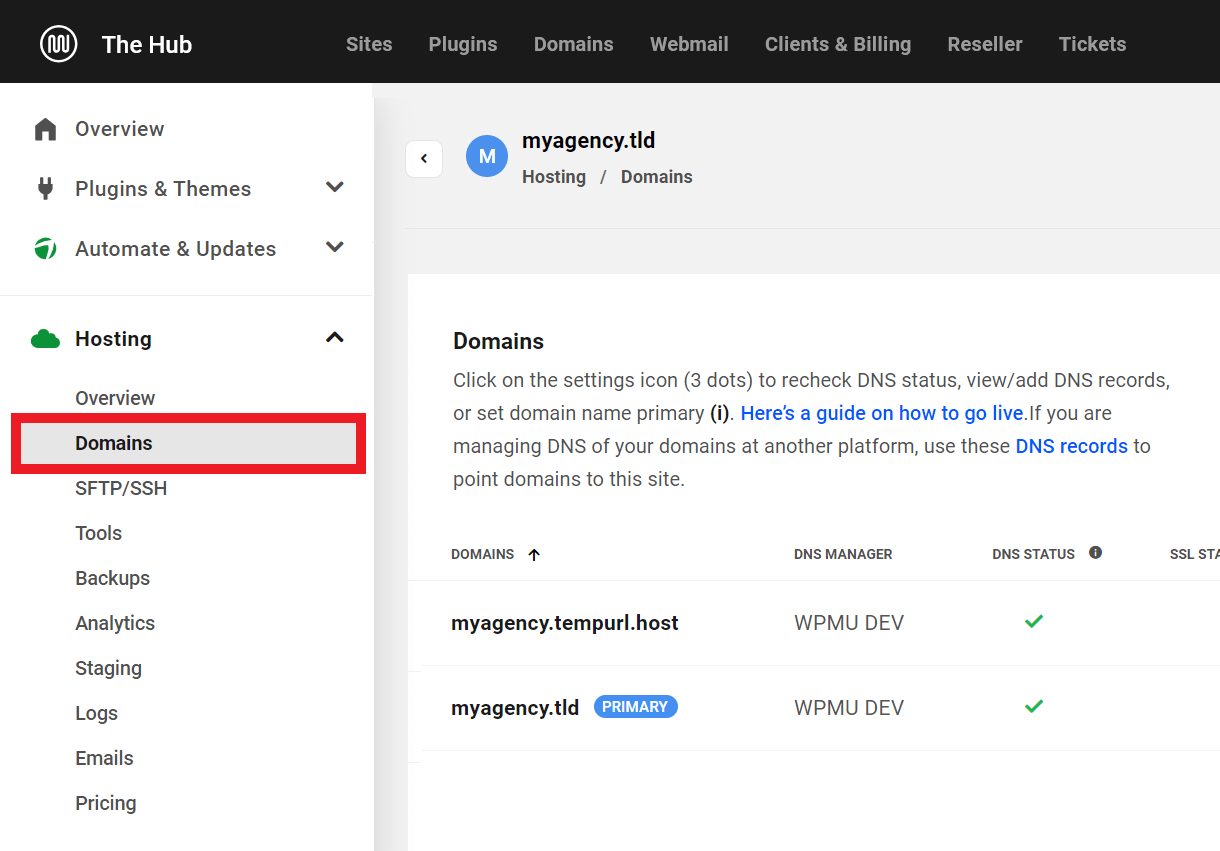Open Logs sub-item
This screenshot has height=851, width=1220.
click(96, 713)
